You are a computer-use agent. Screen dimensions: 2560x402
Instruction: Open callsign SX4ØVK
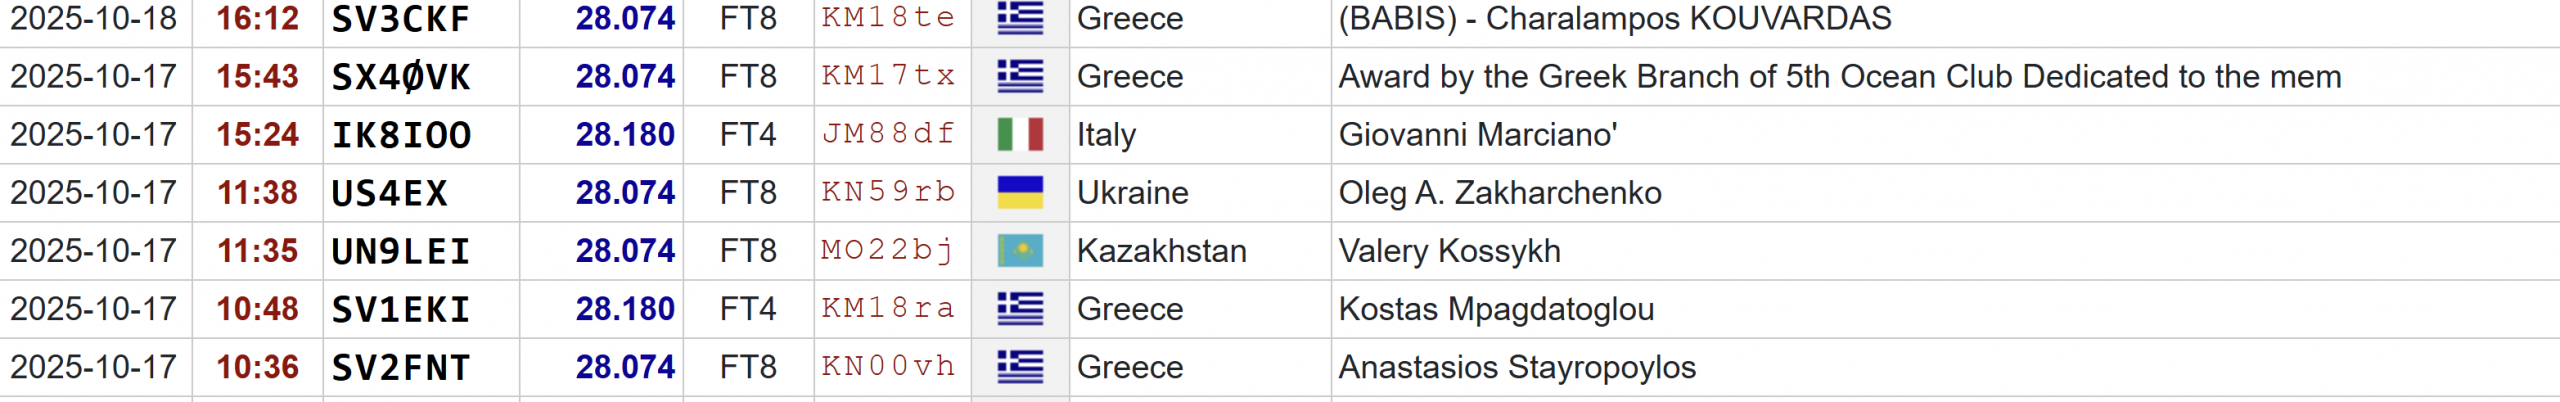coord(401,77)
